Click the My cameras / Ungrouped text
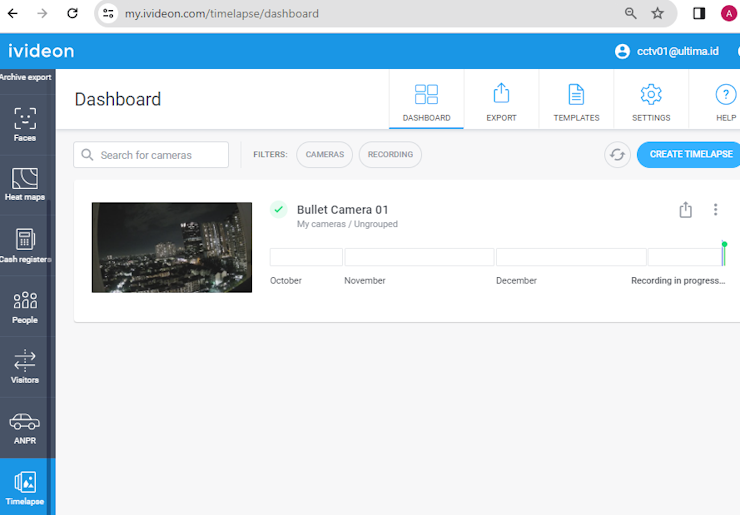Screen dimensions: 740x515 [347, 224]
